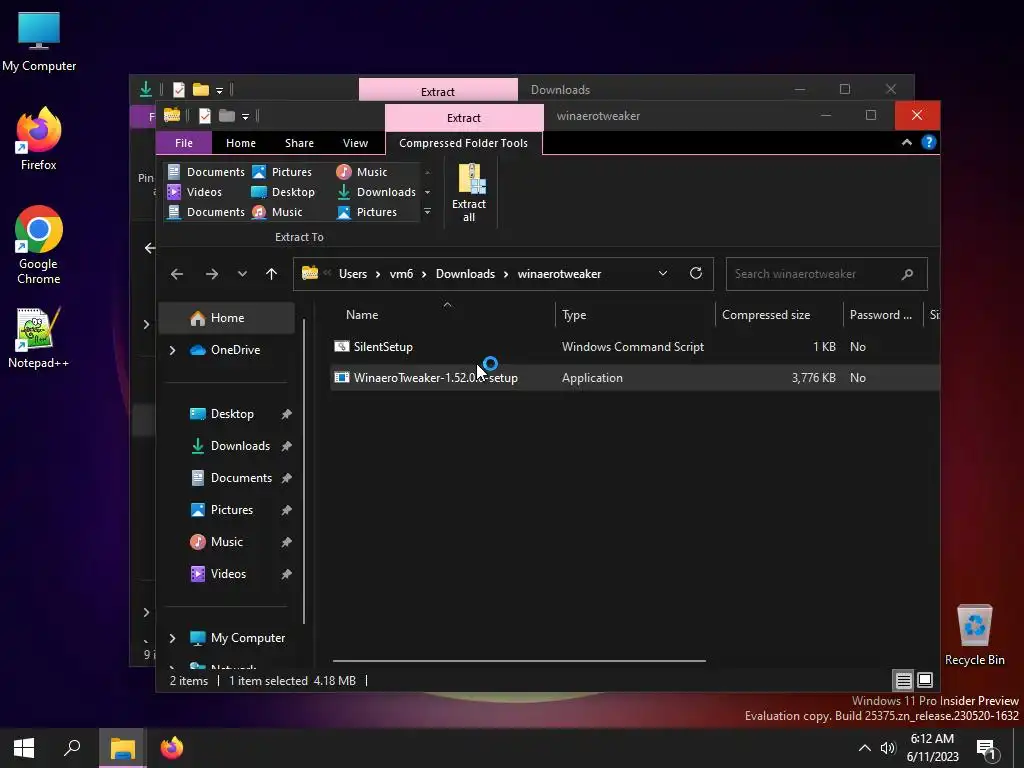
Task: Click Firefox icon in taskbar
Action: tap(172, 748)
